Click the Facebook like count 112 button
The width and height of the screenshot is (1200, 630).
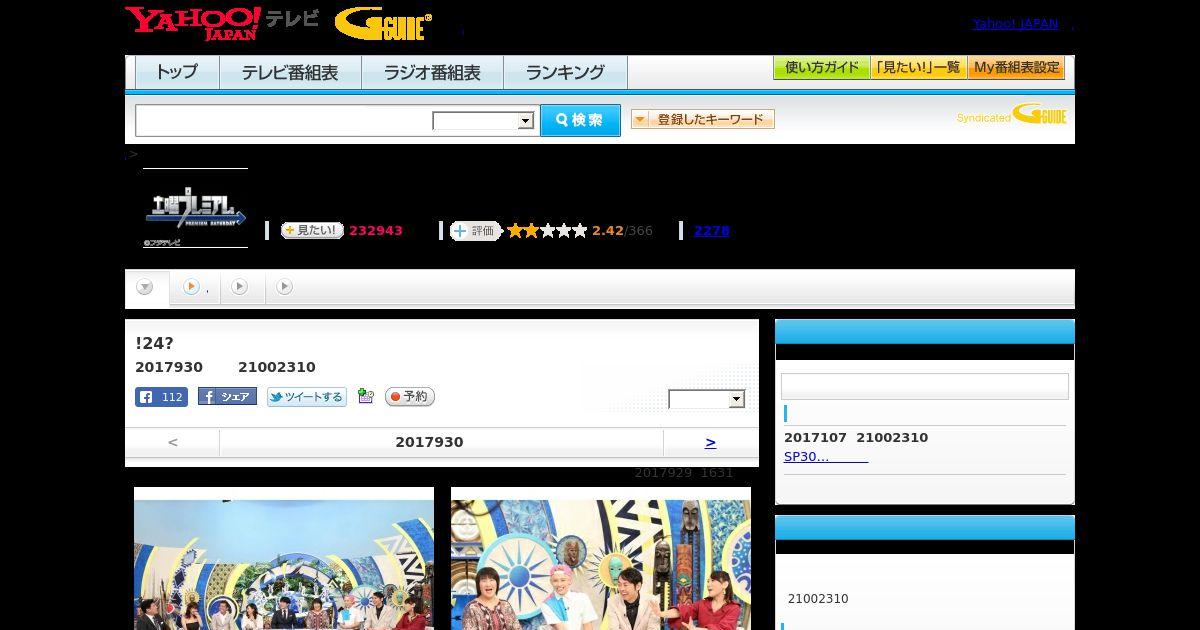162,397
